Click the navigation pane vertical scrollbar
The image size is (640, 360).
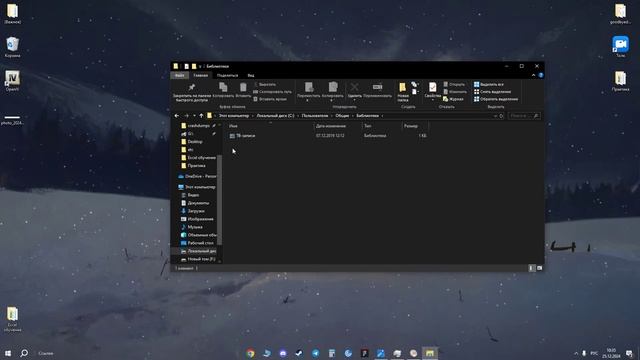pyautogui.click(x=220, y=200)
